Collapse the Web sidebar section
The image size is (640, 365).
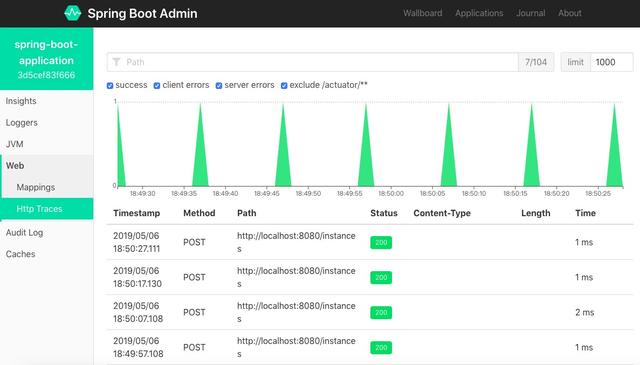47,166
